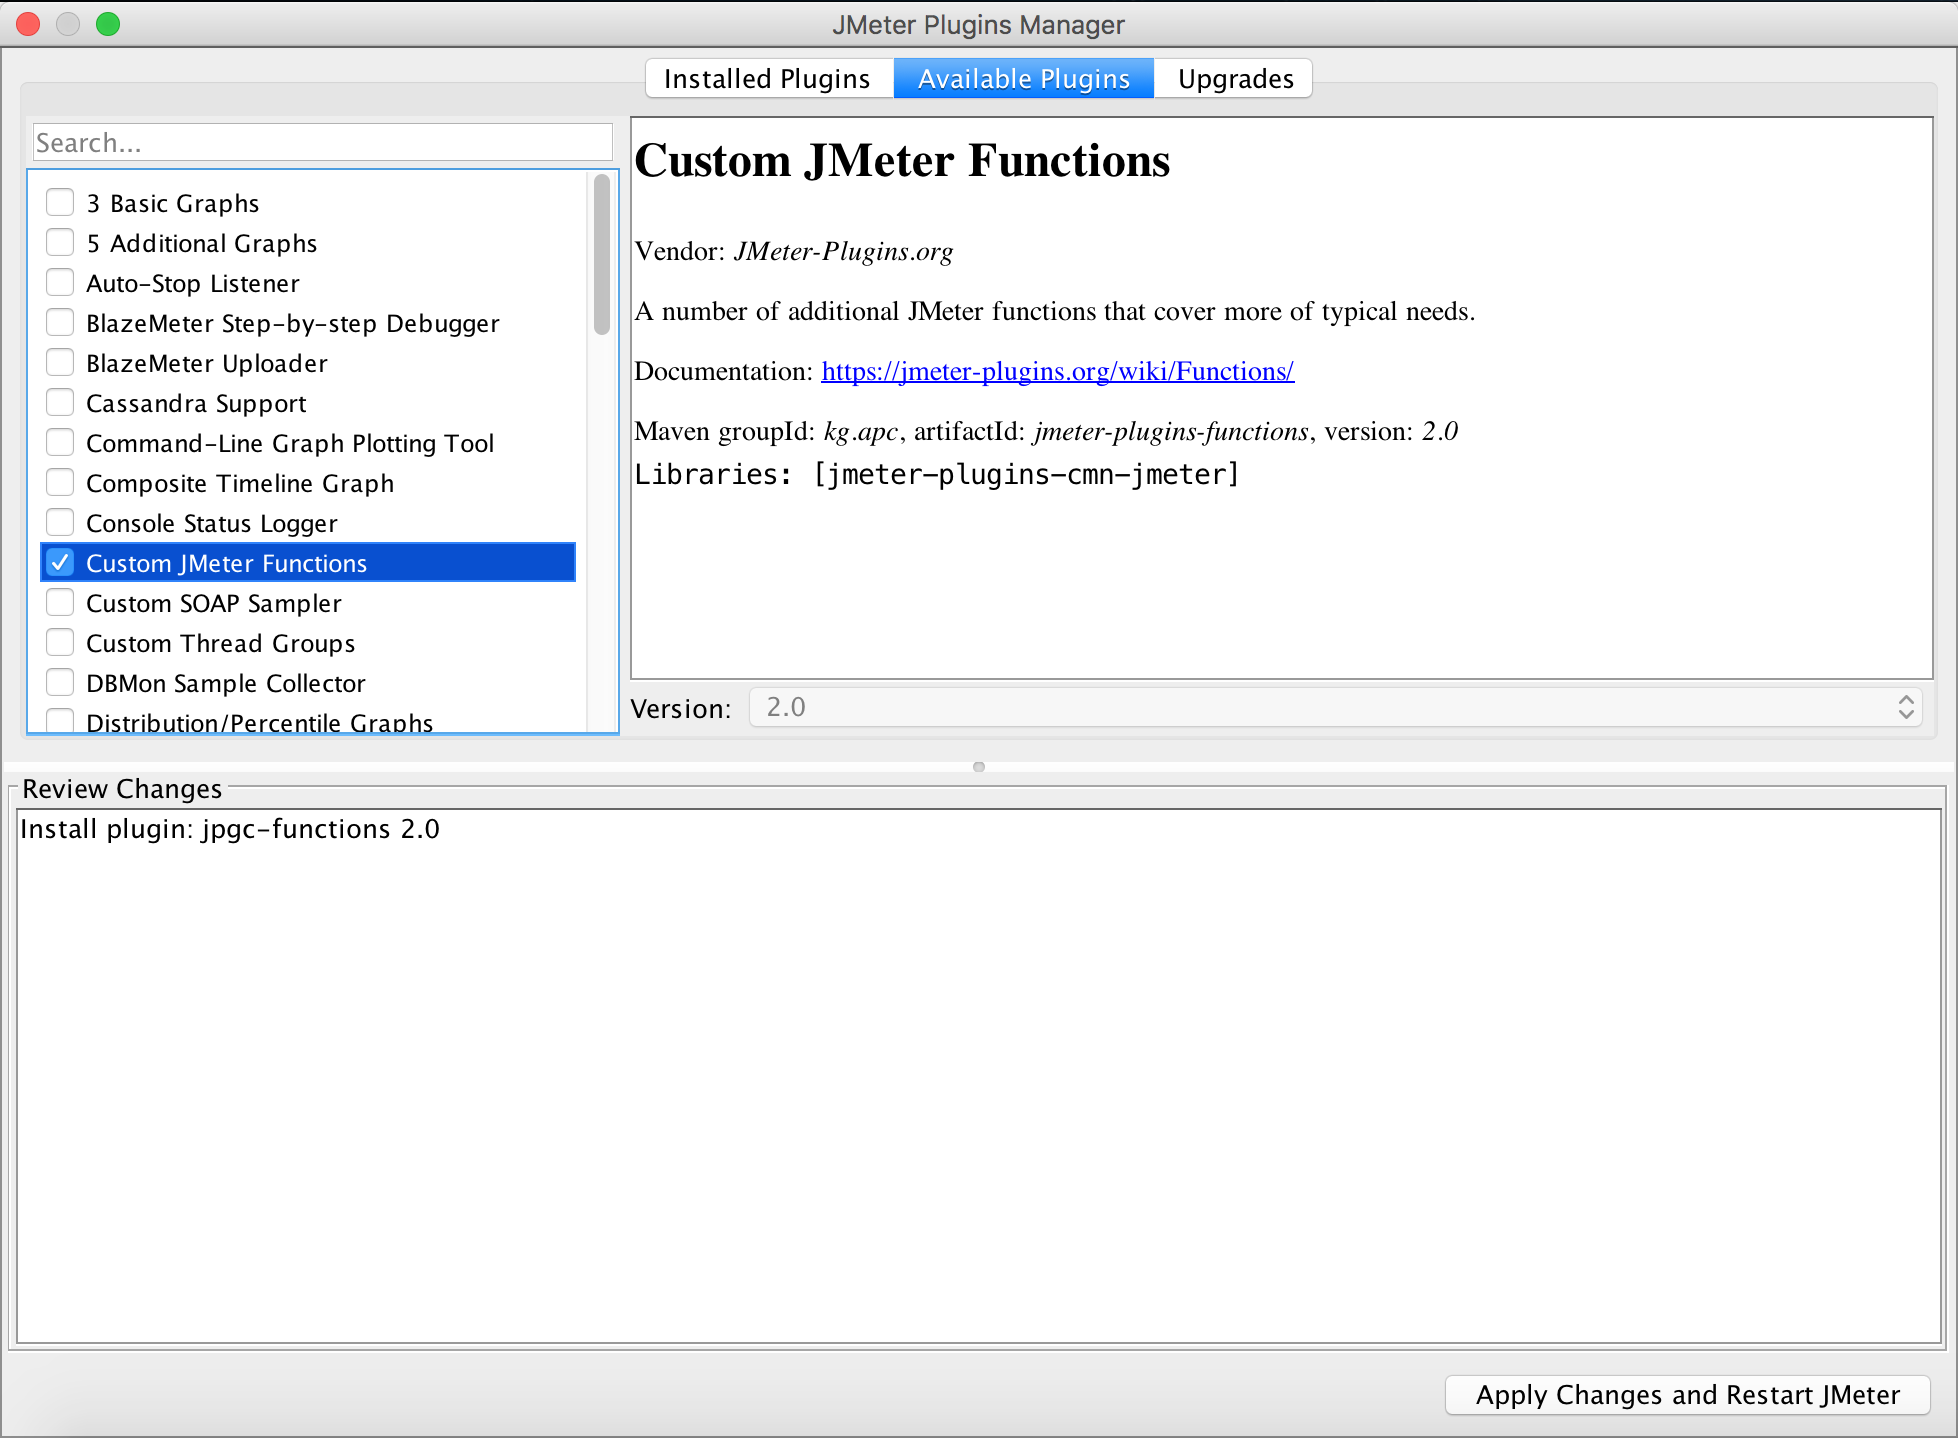The height and width of the screenshot is (1438, 1958).
Task: Click the plugin list vertical scrollbar
Action: pyautogui.click(x=601, y=255)
